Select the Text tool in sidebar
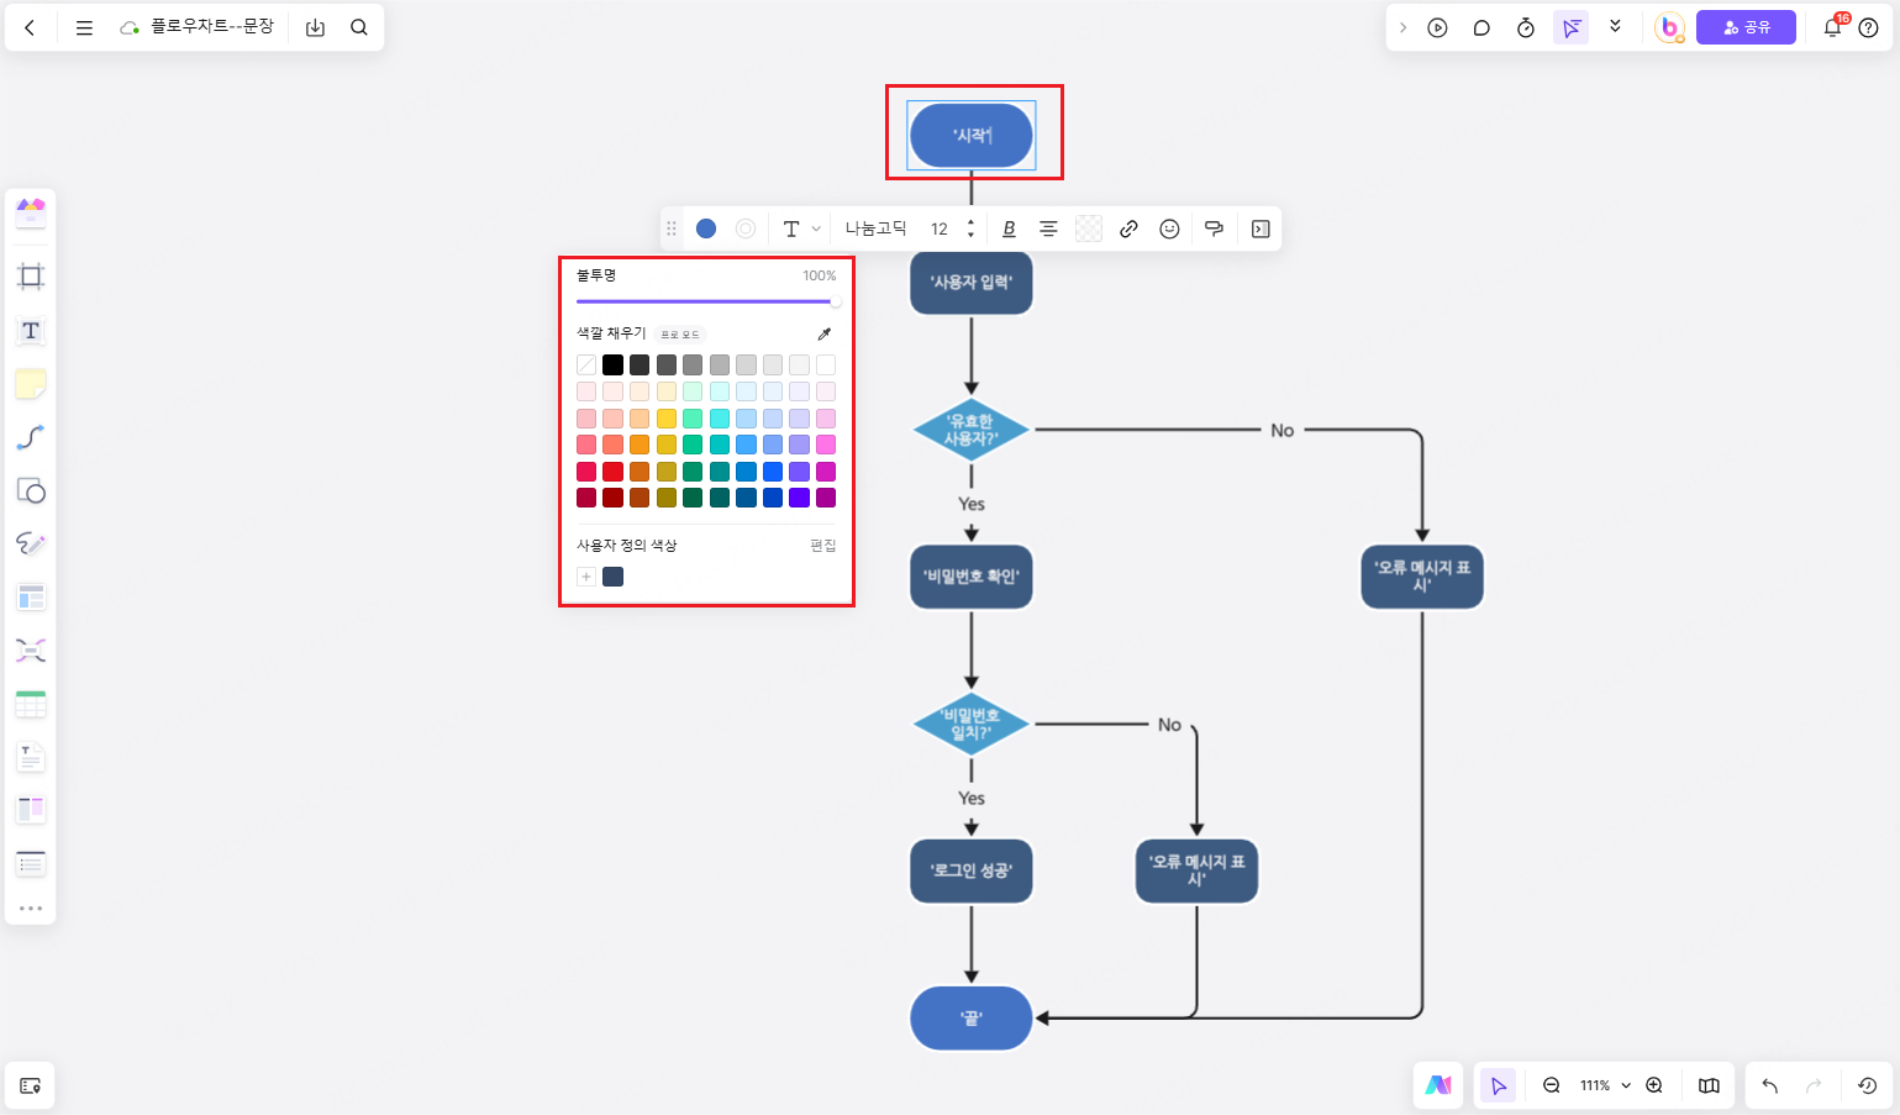 [31, 331]
